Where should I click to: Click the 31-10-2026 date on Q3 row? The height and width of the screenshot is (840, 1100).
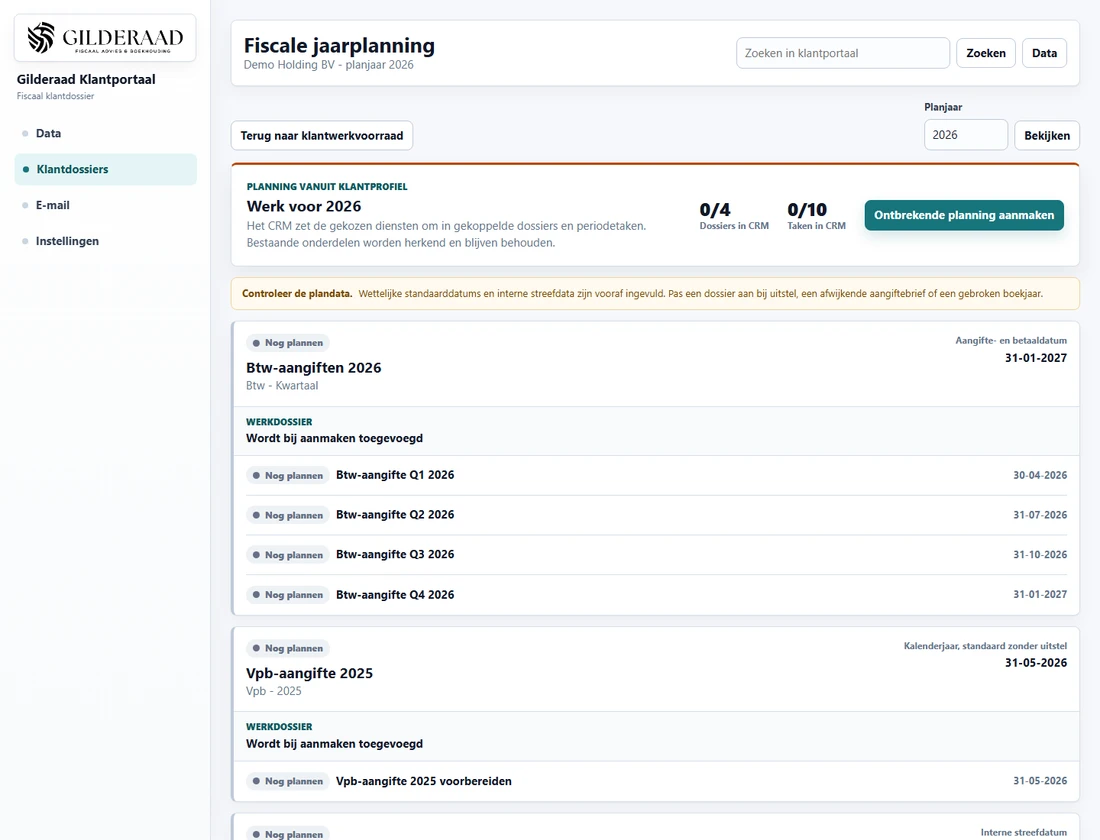pyautogui.click(x=1040, y=554)
